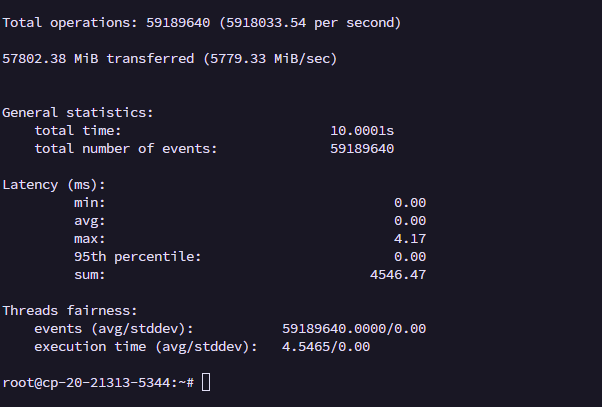Click the avg latency label

(x=89, y=220)
